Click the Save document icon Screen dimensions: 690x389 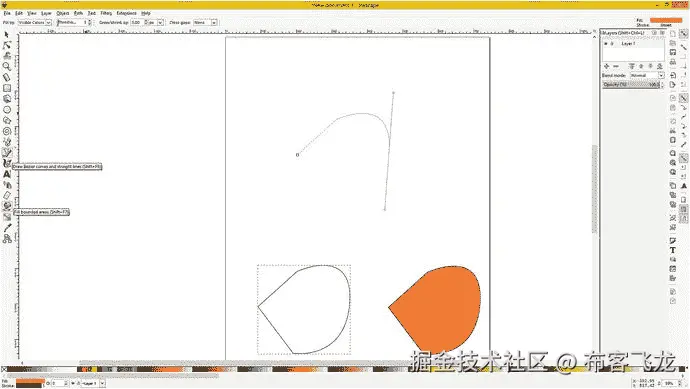pos(673,52)
